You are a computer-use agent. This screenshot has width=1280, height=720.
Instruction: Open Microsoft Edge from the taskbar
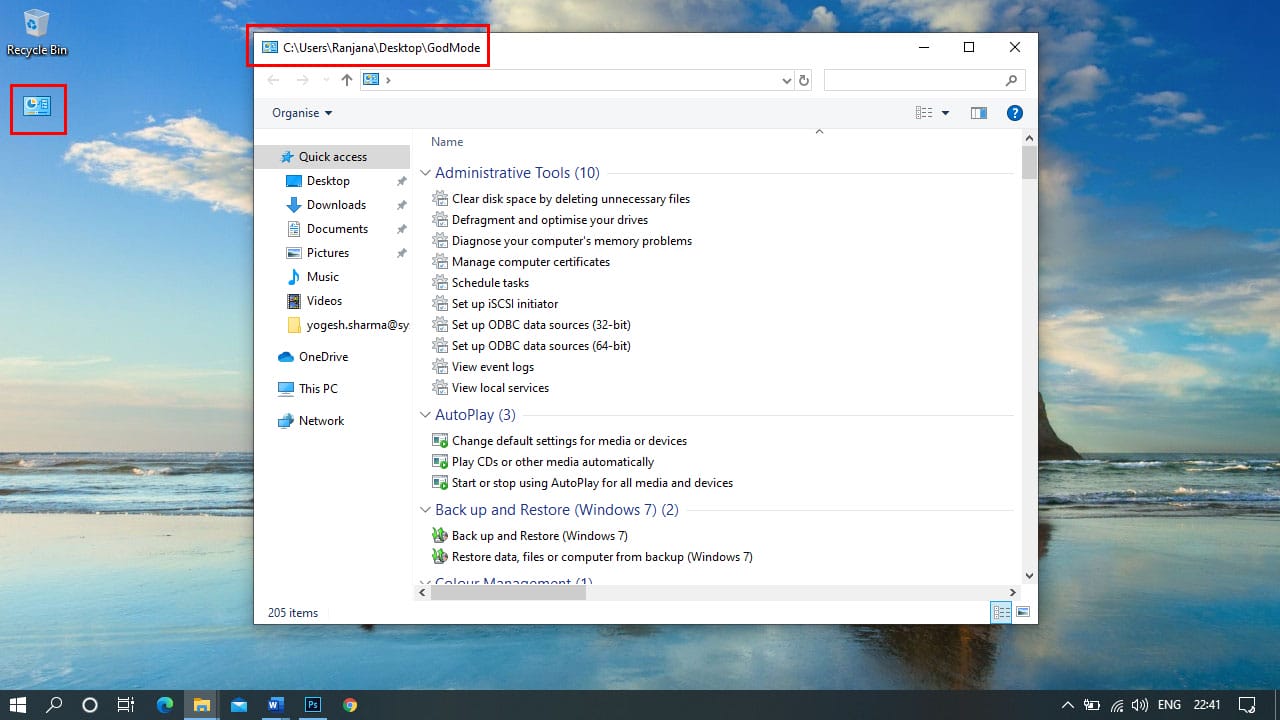coord(165,704)
